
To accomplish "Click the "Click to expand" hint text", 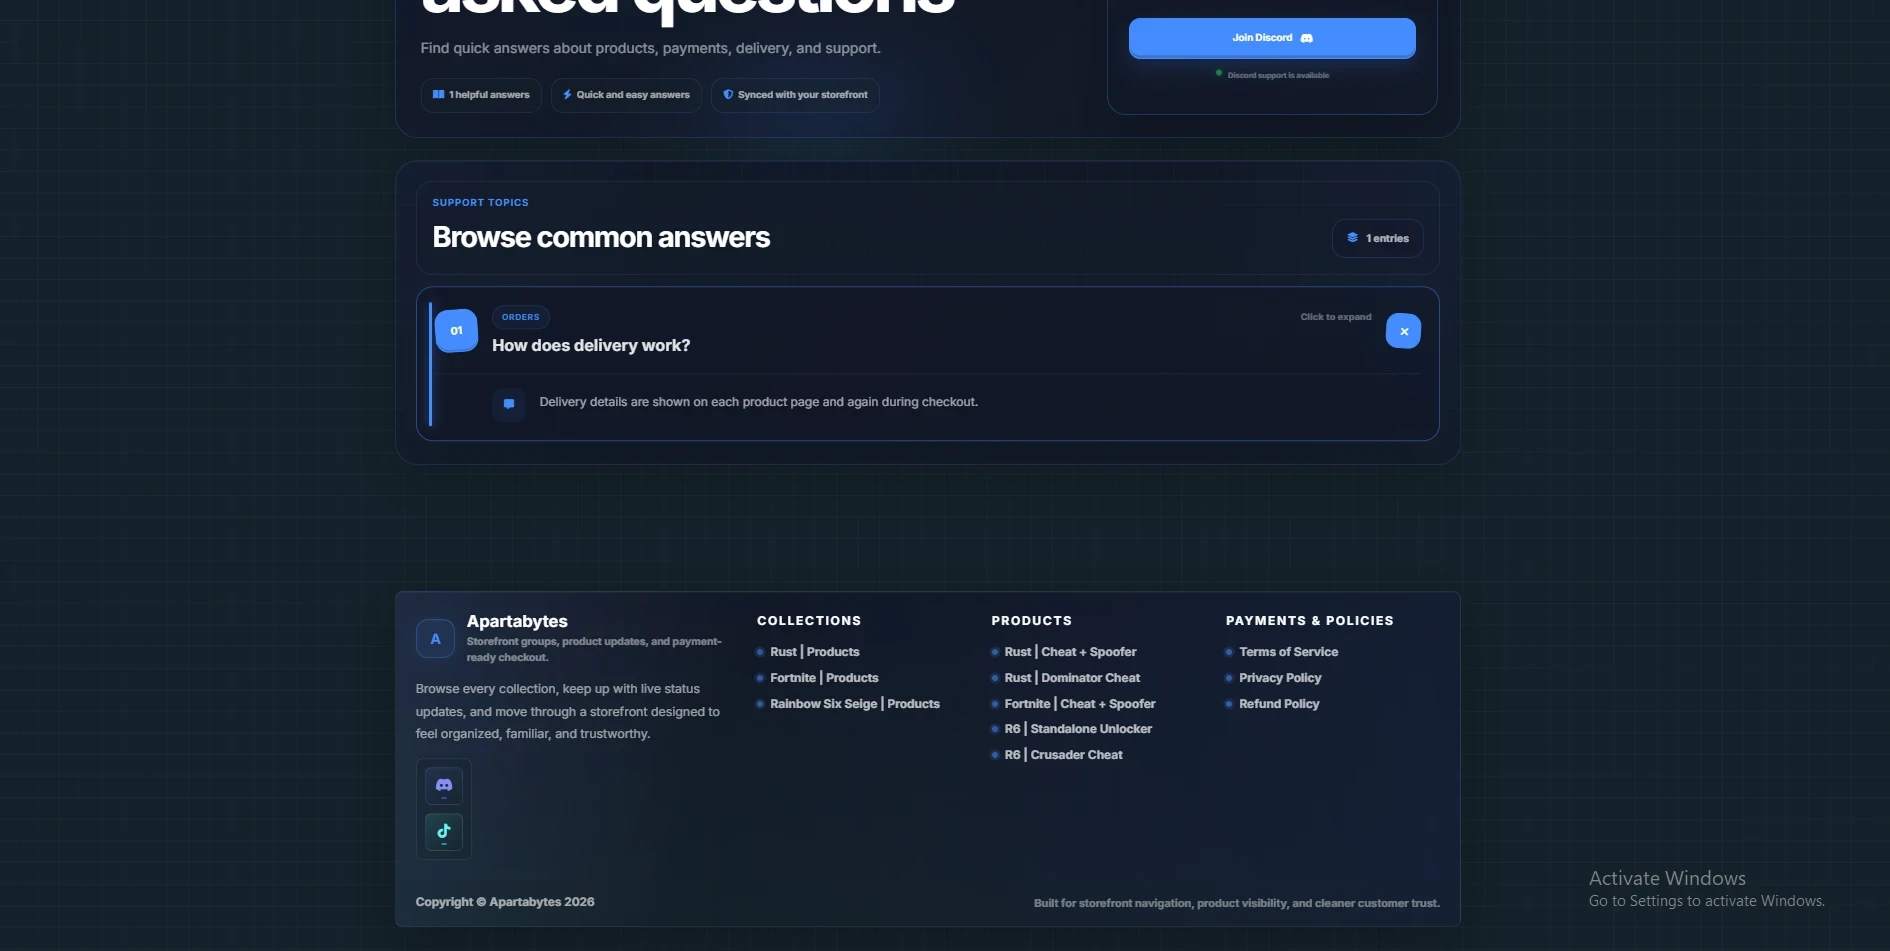I will point(1335,317).
